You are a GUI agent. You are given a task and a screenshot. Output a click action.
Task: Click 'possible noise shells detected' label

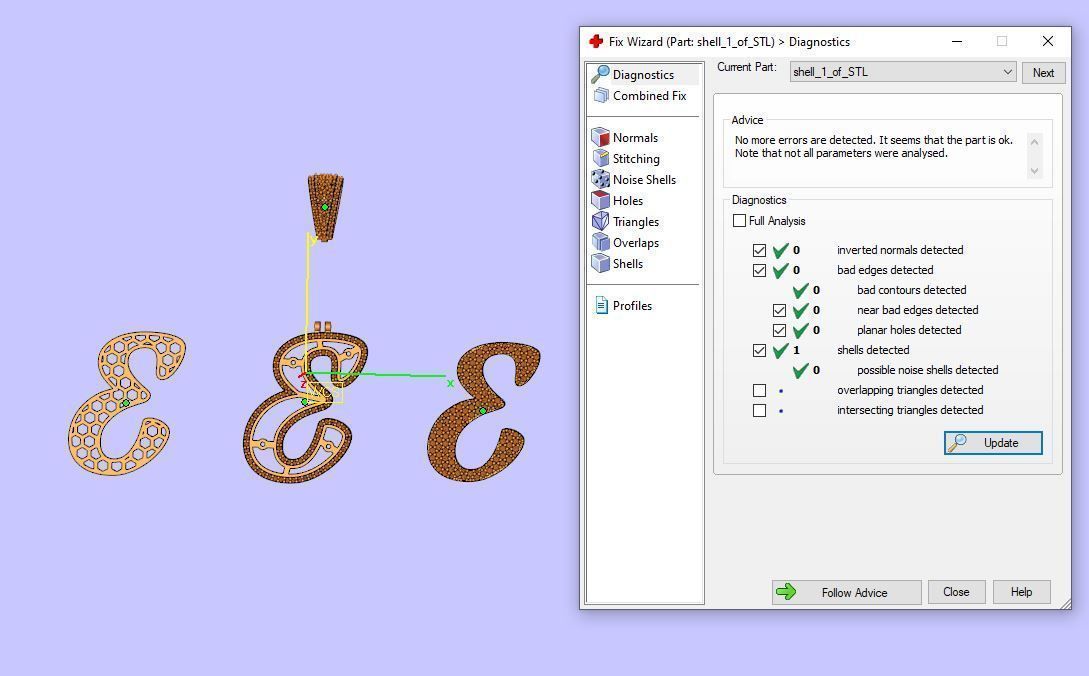tap(927, 370)
